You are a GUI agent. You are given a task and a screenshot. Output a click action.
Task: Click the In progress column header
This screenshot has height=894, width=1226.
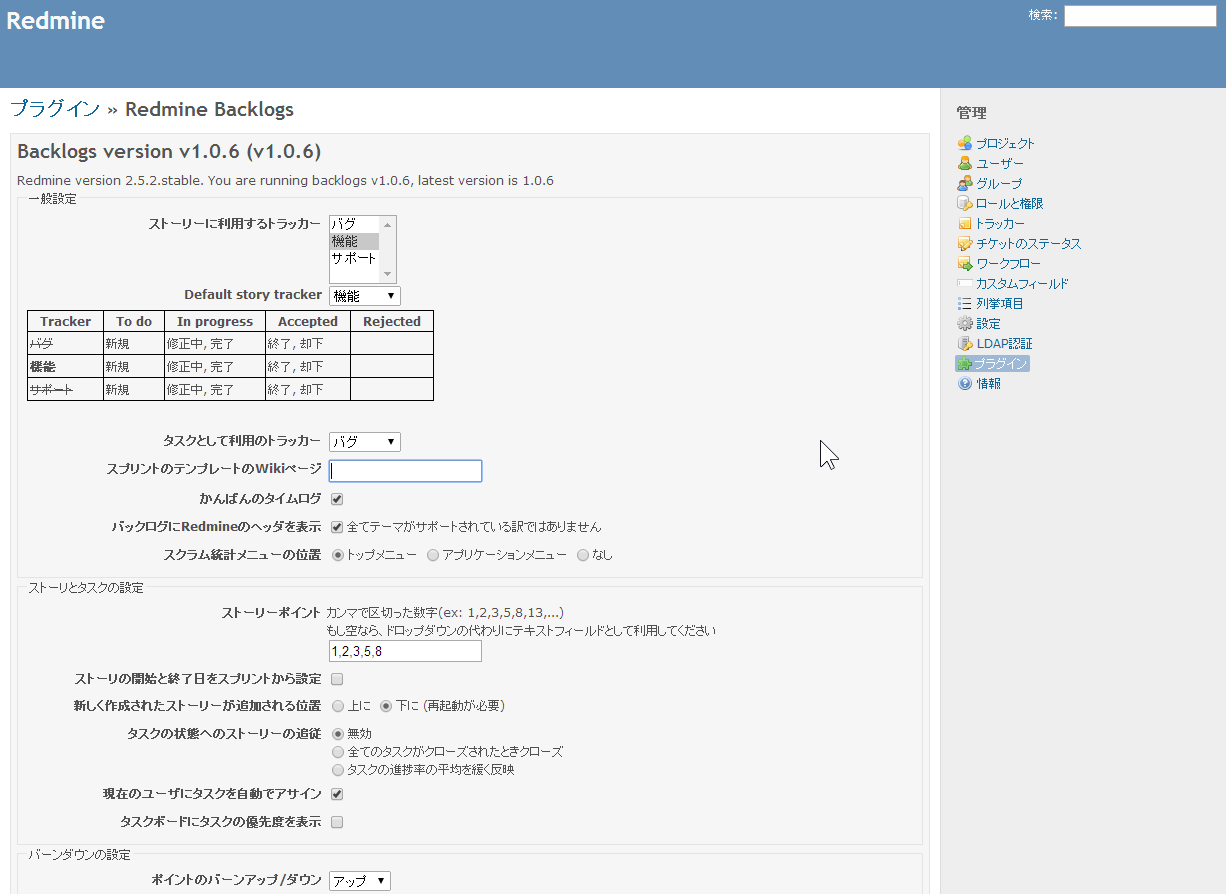(x=215, y=321)
